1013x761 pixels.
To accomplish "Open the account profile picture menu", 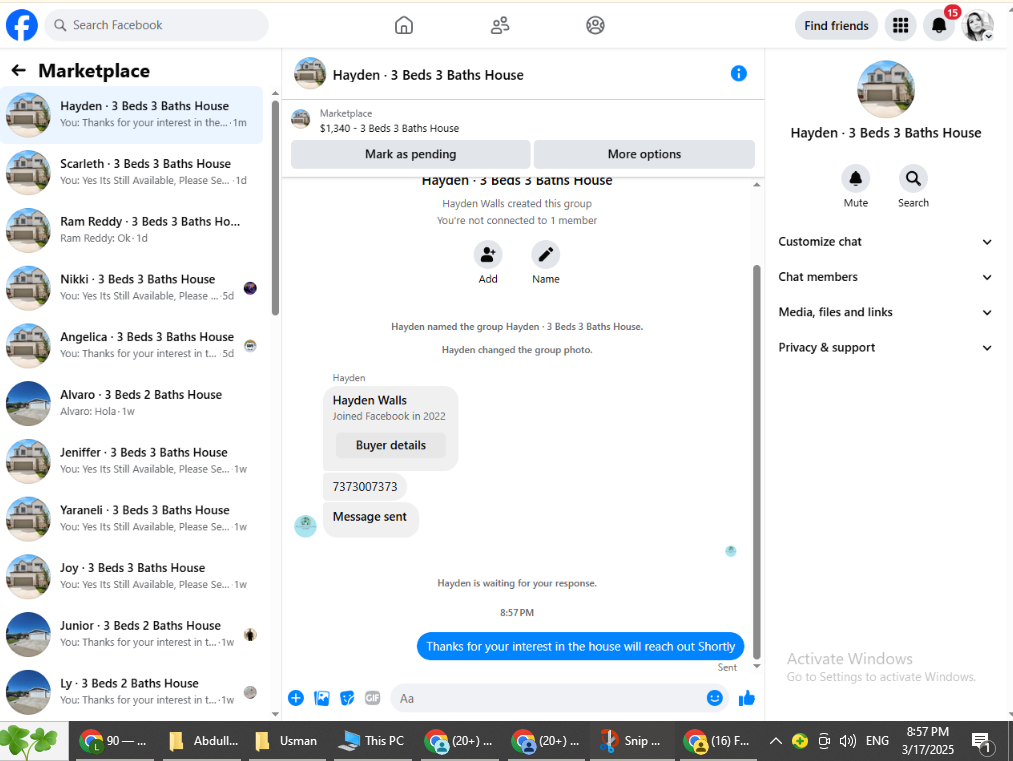I will coord(977,25).
